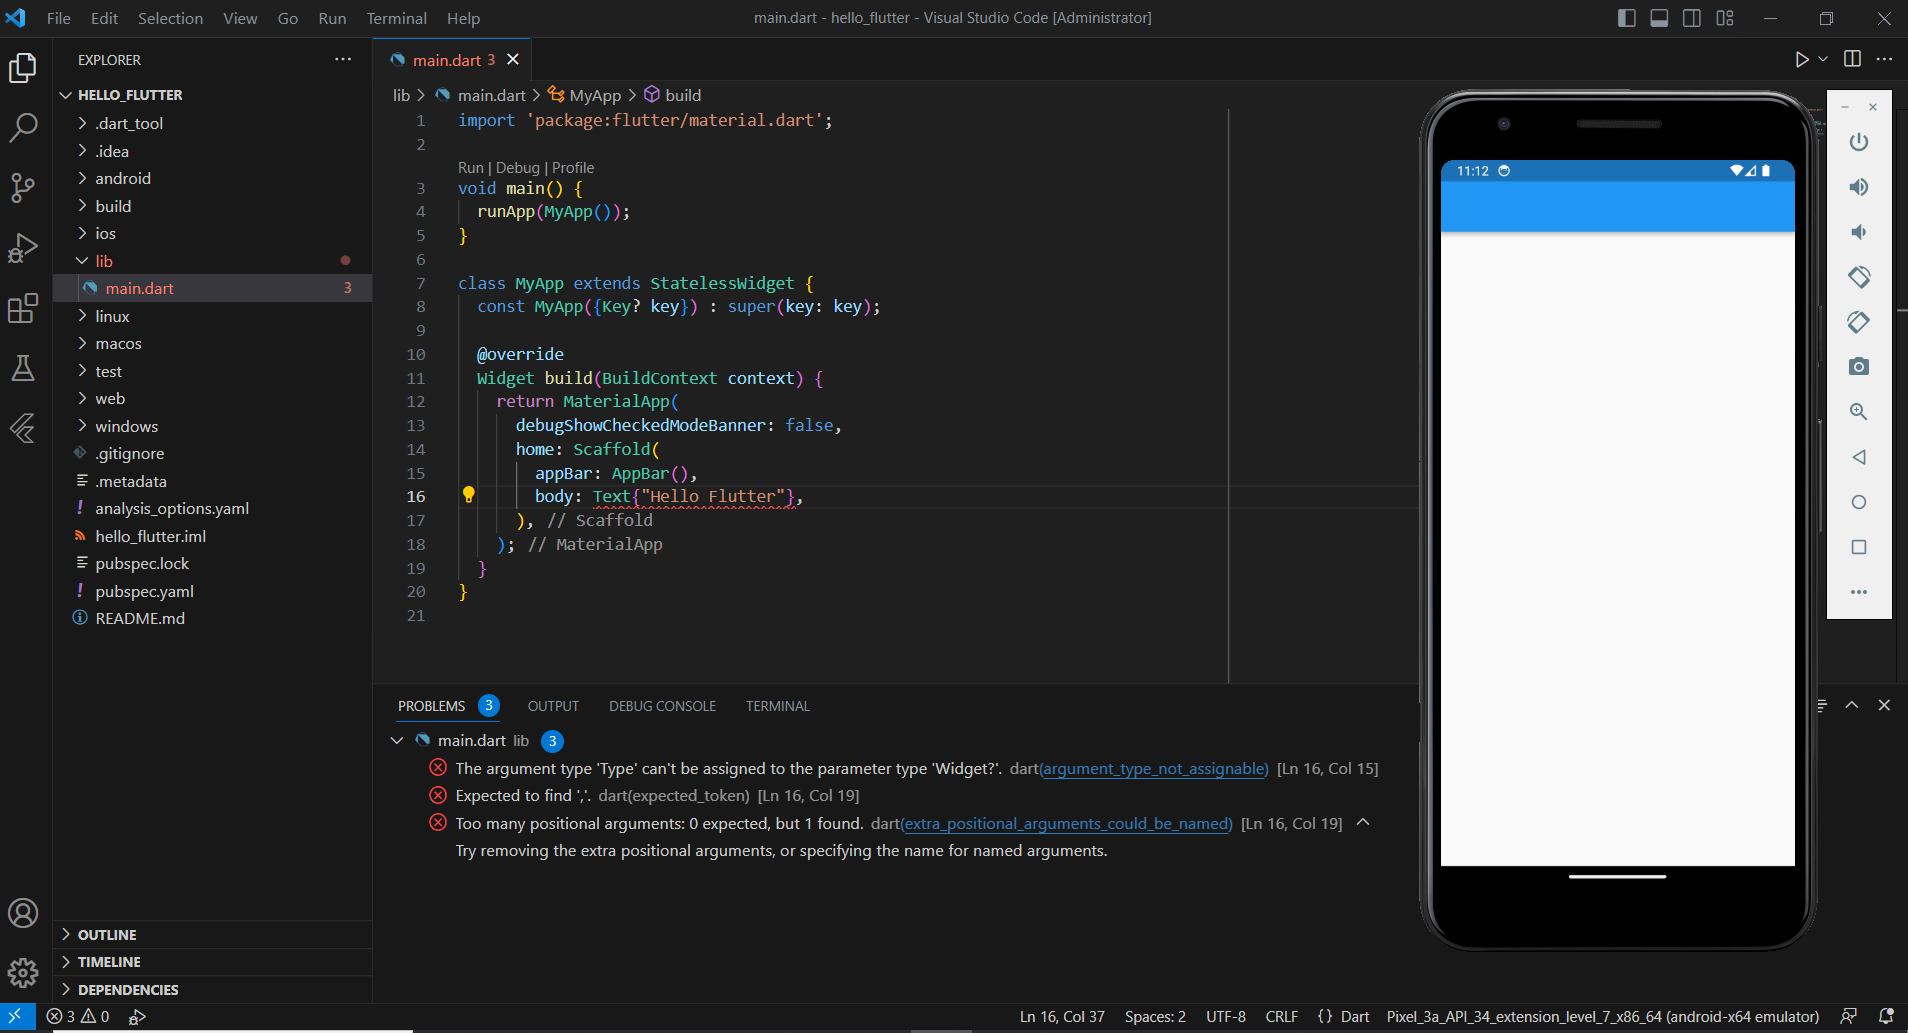Show the lightbulb quick fix on line 16
Screen dimensions: 1908x1033
pyautogui.click(x=468, y=495)
